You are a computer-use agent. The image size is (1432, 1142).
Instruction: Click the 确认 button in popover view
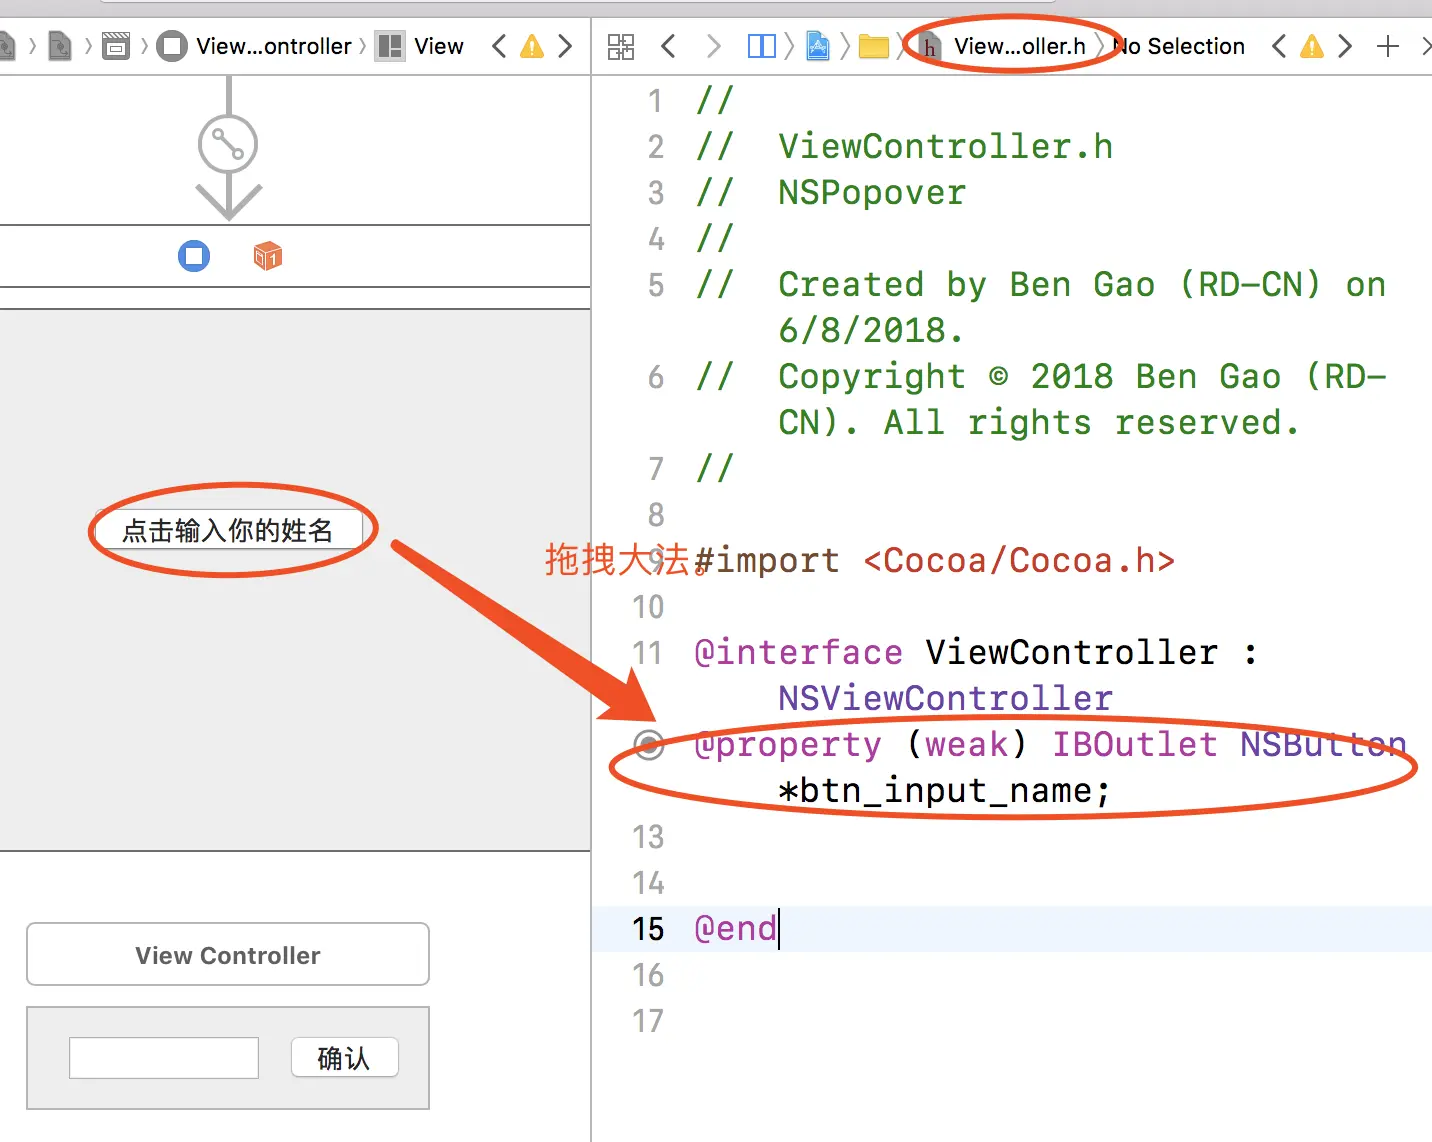point(344,1057)
